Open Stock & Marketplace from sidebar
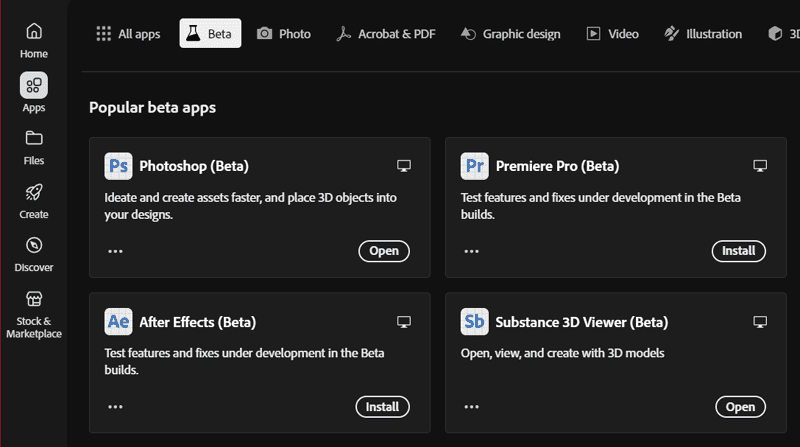This screenshot has height=447, width=800. click(x=34, y=314)
